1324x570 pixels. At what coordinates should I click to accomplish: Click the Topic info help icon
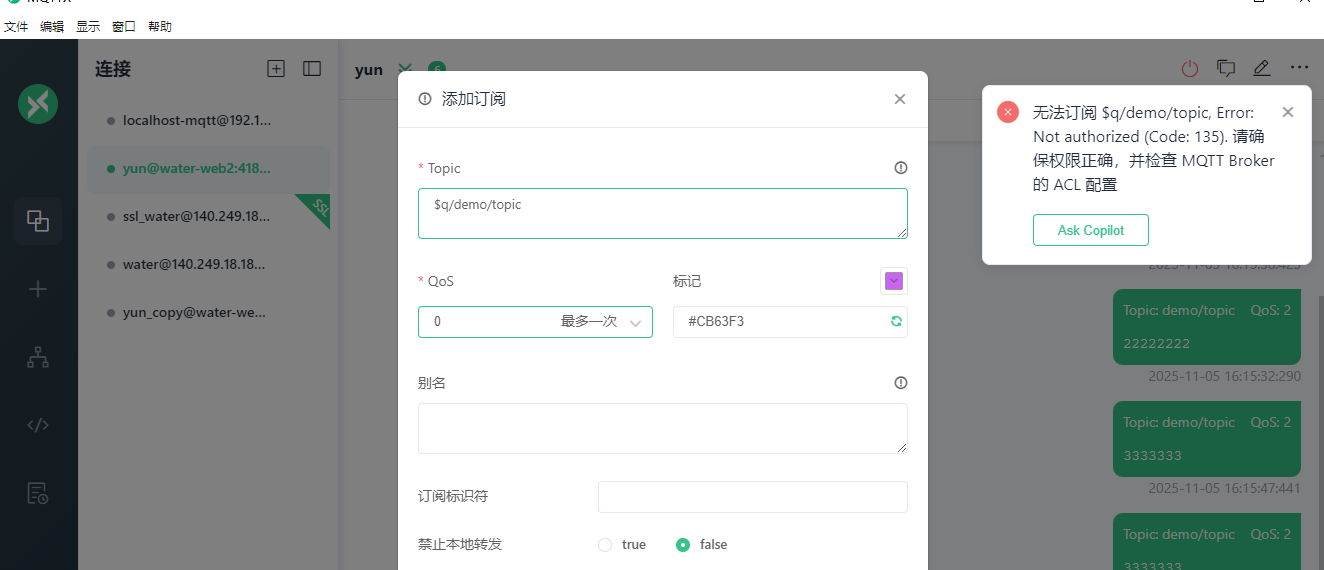(900, 168)
